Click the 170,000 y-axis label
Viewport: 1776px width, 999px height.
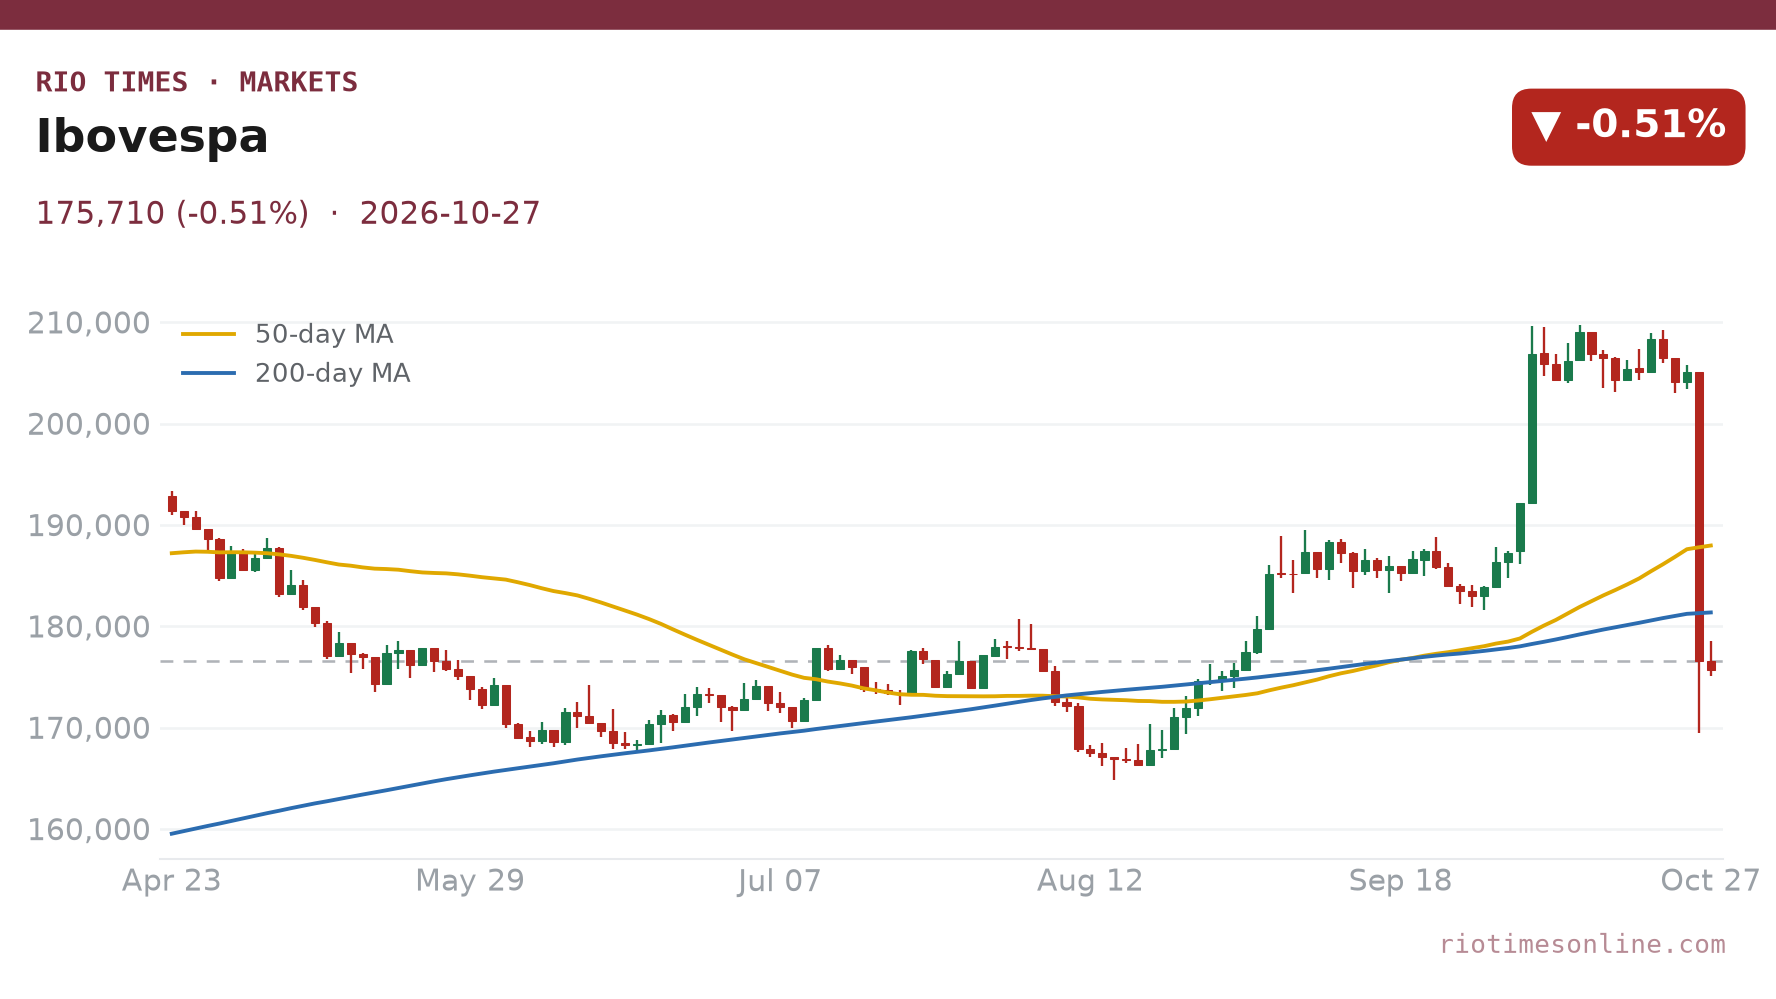click(x=89, y=728)
